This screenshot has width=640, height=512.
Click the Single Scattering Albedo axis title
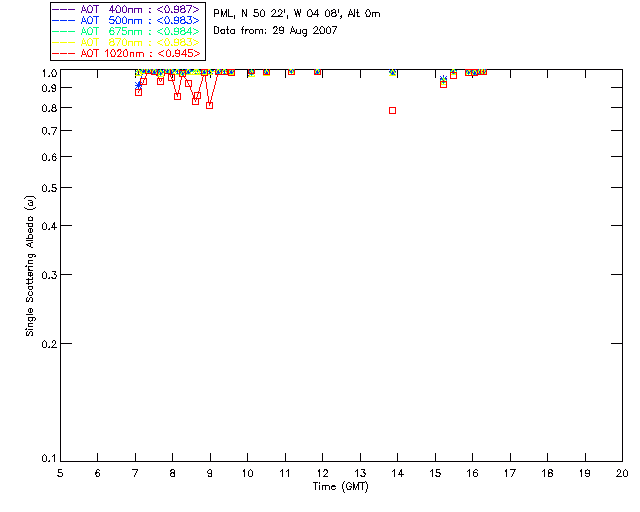(30, 266)
